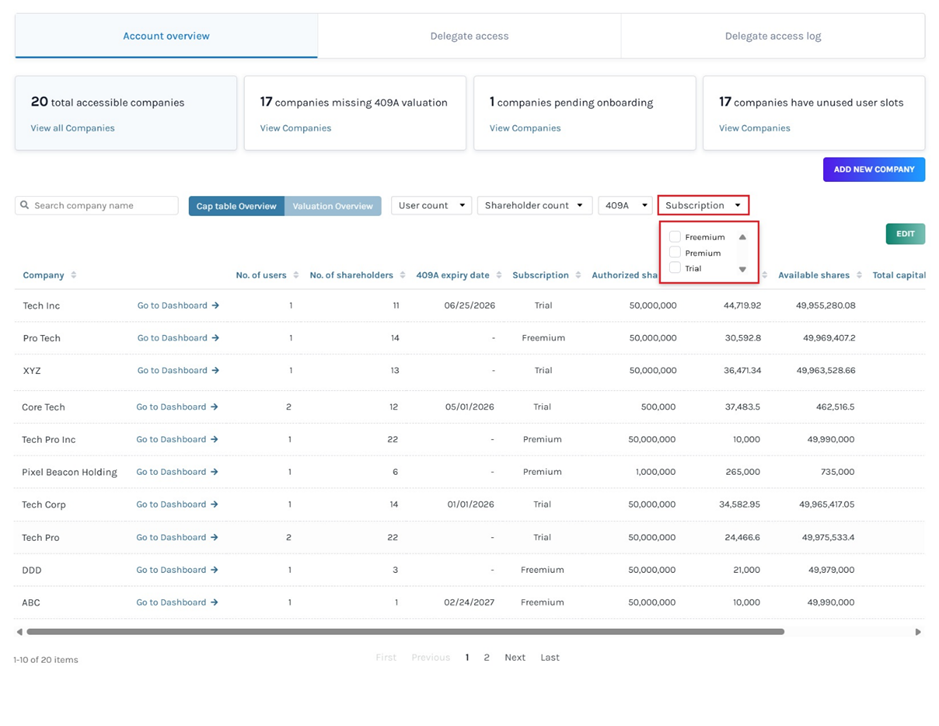939x726 pixels.
Task: Go to Dashboard for Tech Inc
Action: (x=178, y=306)
